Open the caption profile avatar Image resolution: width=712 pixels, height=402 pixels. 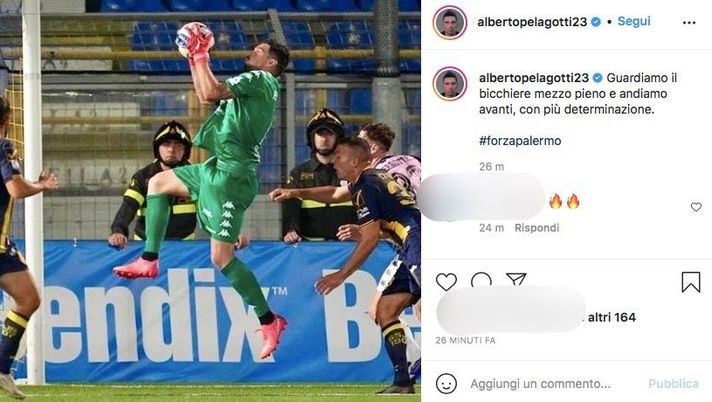pyautogui.click(x=450, y=84)
